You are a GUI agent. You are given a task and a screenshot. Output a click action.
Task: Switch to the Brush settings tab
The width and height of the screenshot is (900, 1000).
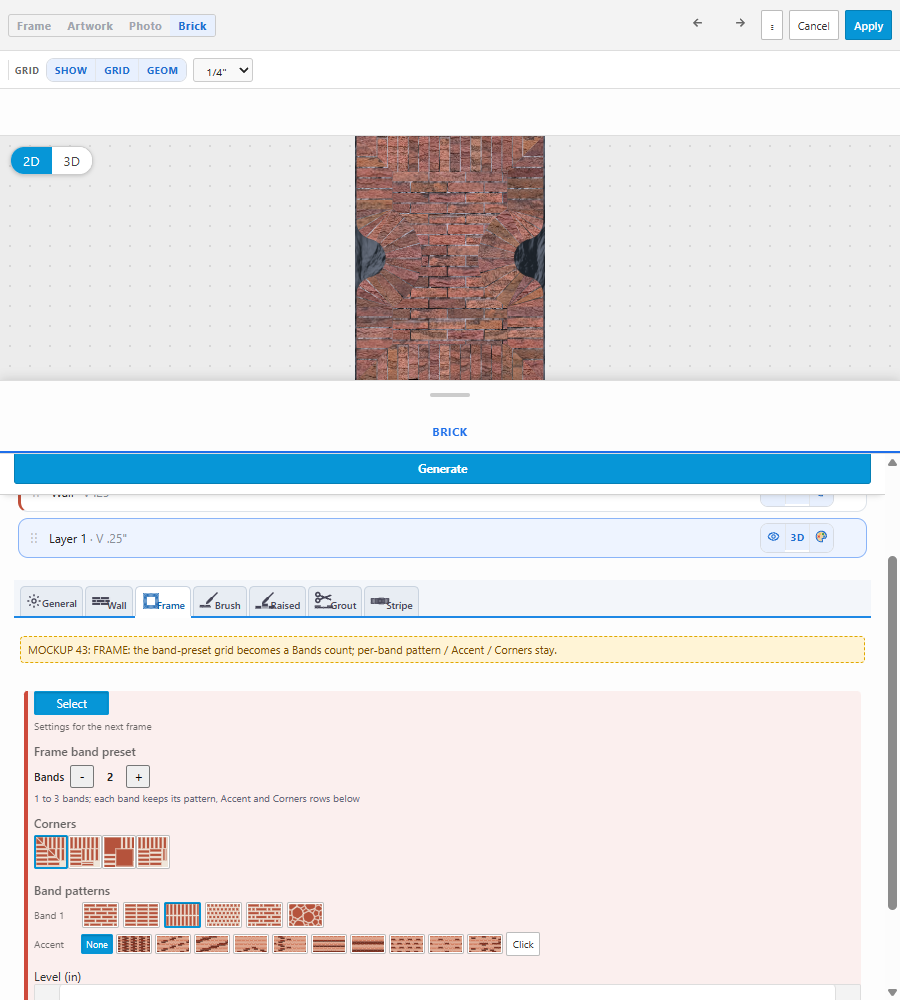coord(220,602)
